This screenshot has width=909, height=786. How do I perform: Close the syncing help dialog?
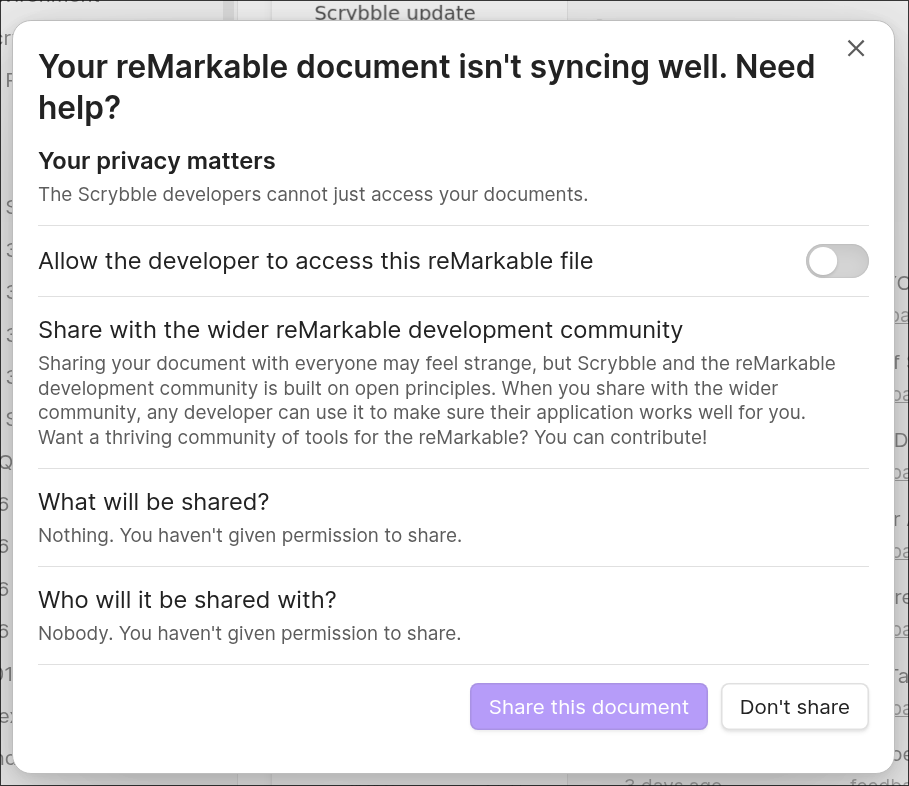point(856,48)
